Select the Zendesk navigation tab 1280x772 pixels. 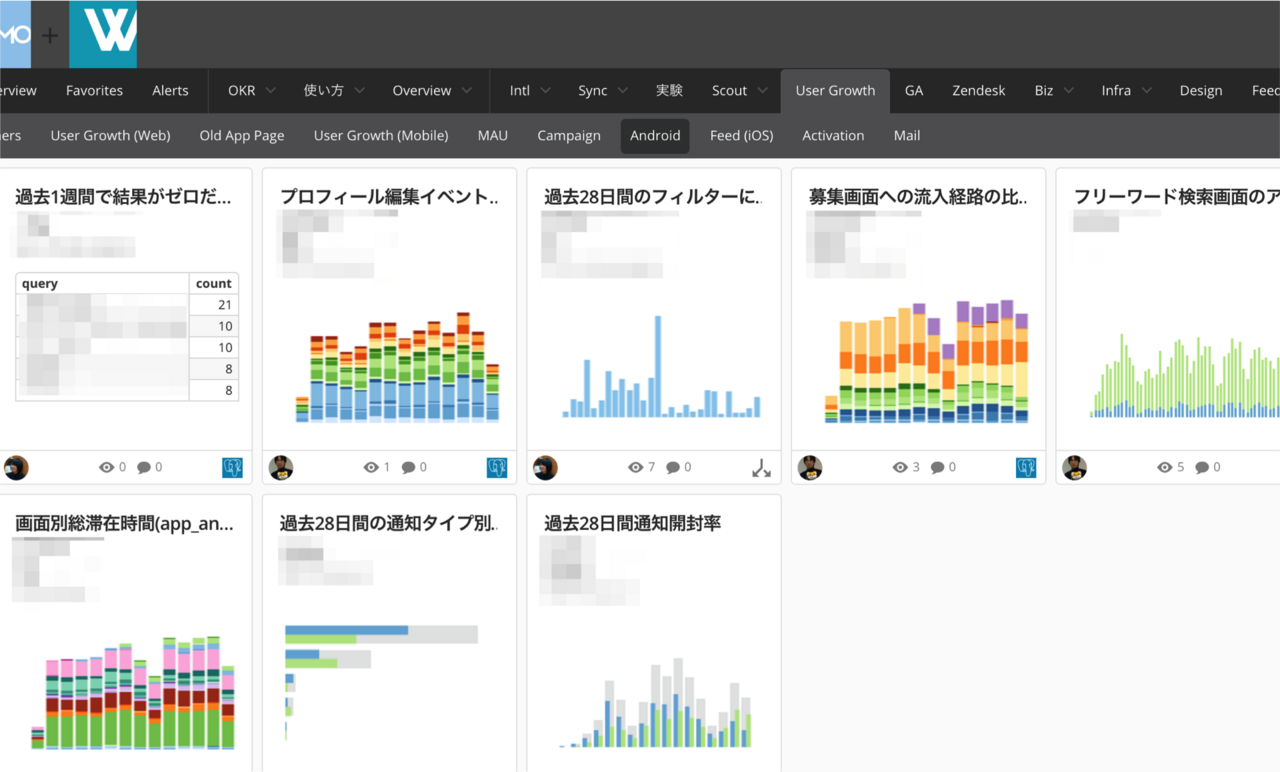[978, 90]
